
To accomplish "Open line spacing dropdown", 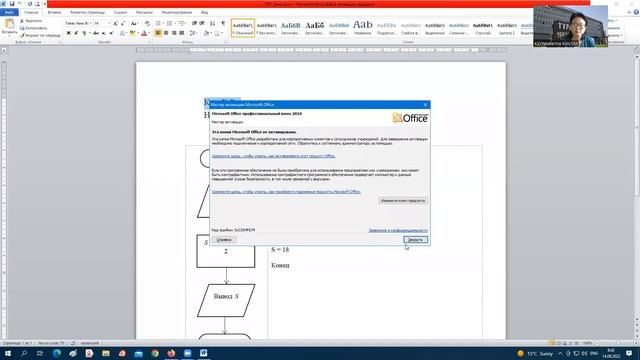I will point(193,33).
